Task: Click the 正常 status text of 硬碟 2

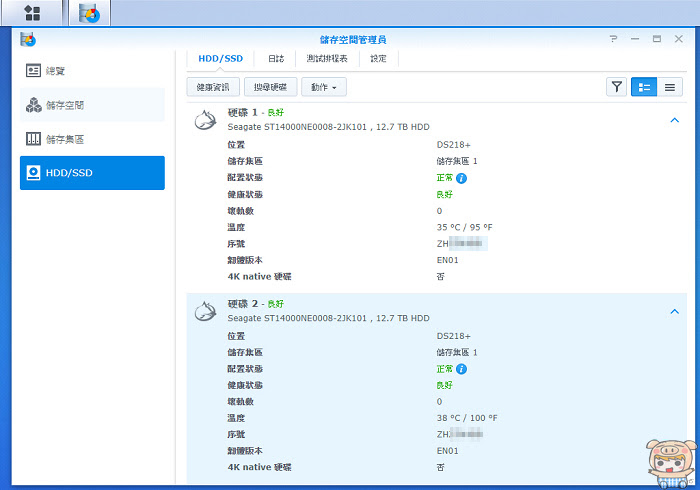Action: point(444,369)
